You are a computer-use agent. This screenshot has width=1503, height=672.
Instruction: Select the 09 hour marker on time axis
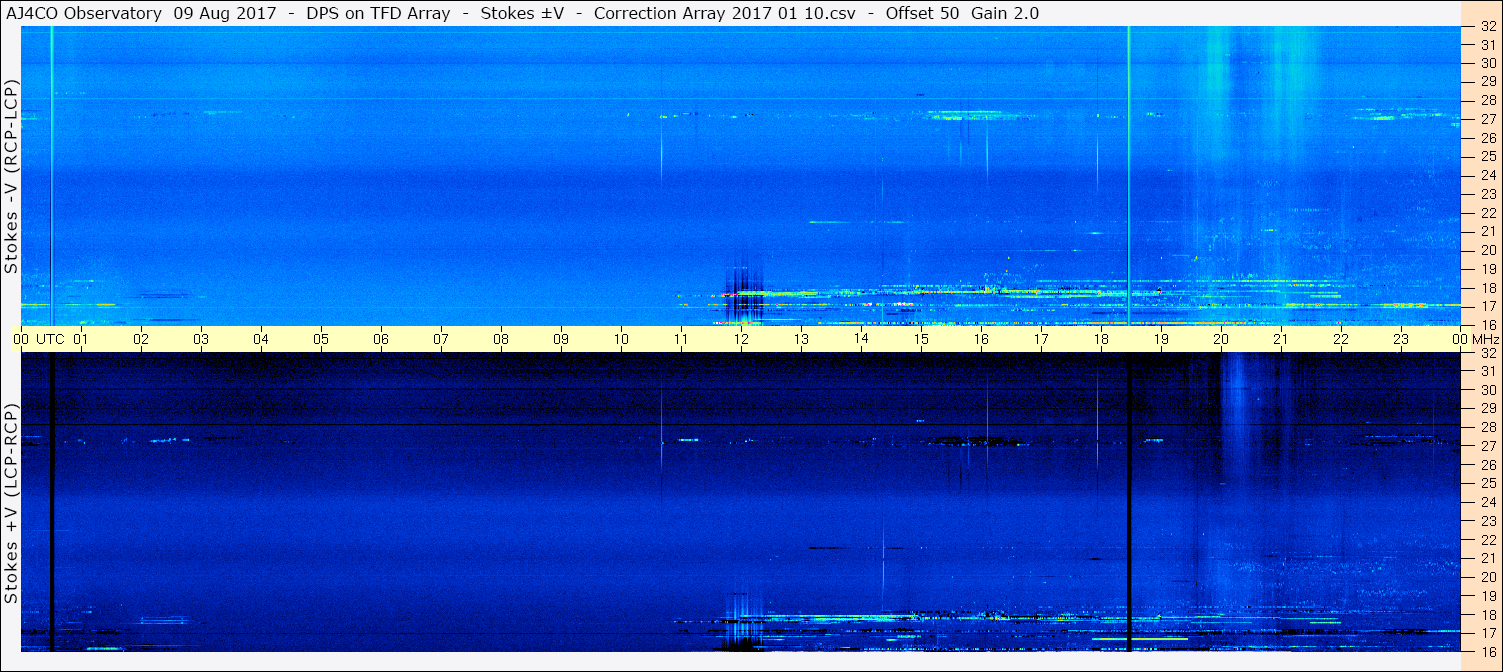click(561, 339)
